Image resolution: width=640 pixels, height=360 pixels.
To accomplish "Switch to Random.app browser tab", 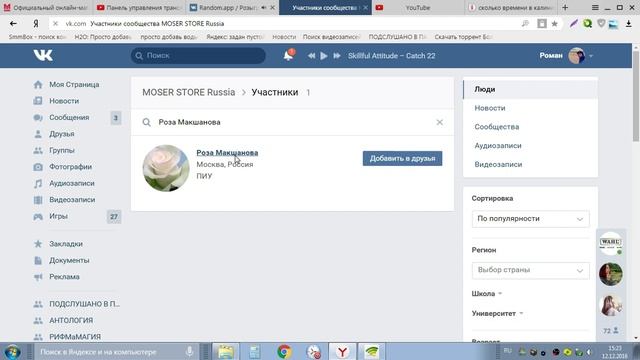I will coord(232,7).
